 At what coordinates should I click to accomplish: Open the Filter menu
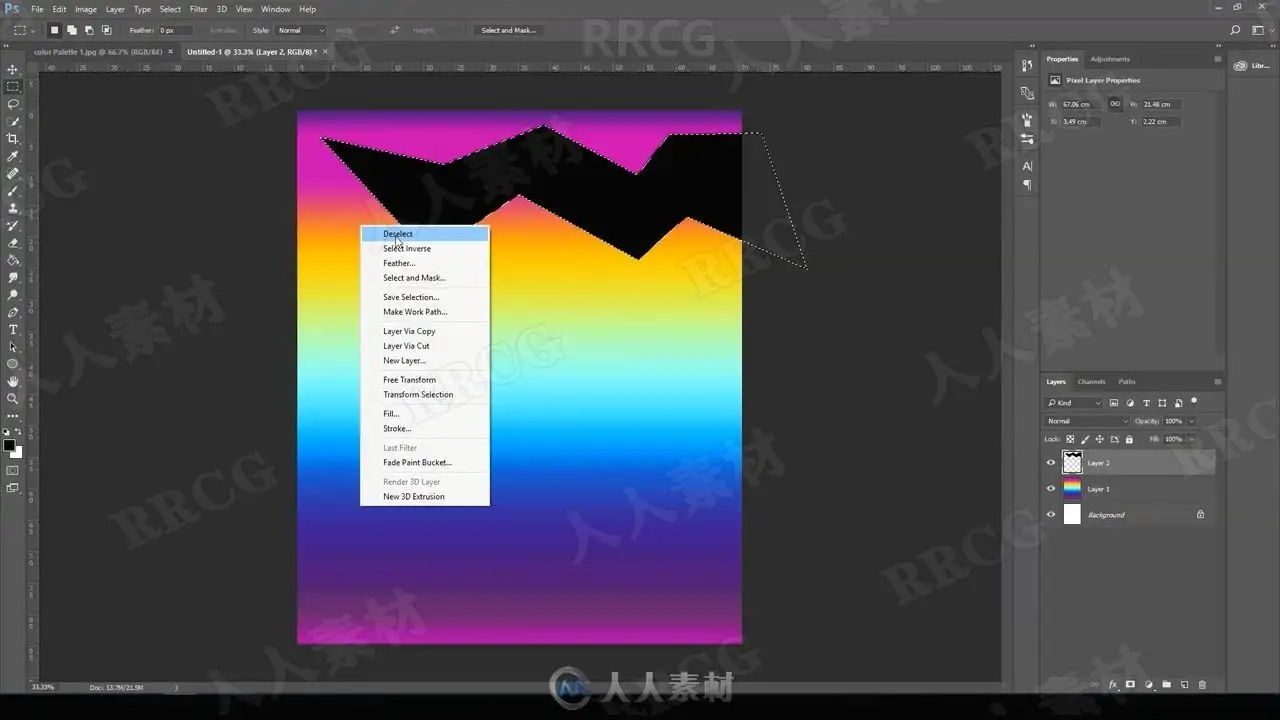199,9
